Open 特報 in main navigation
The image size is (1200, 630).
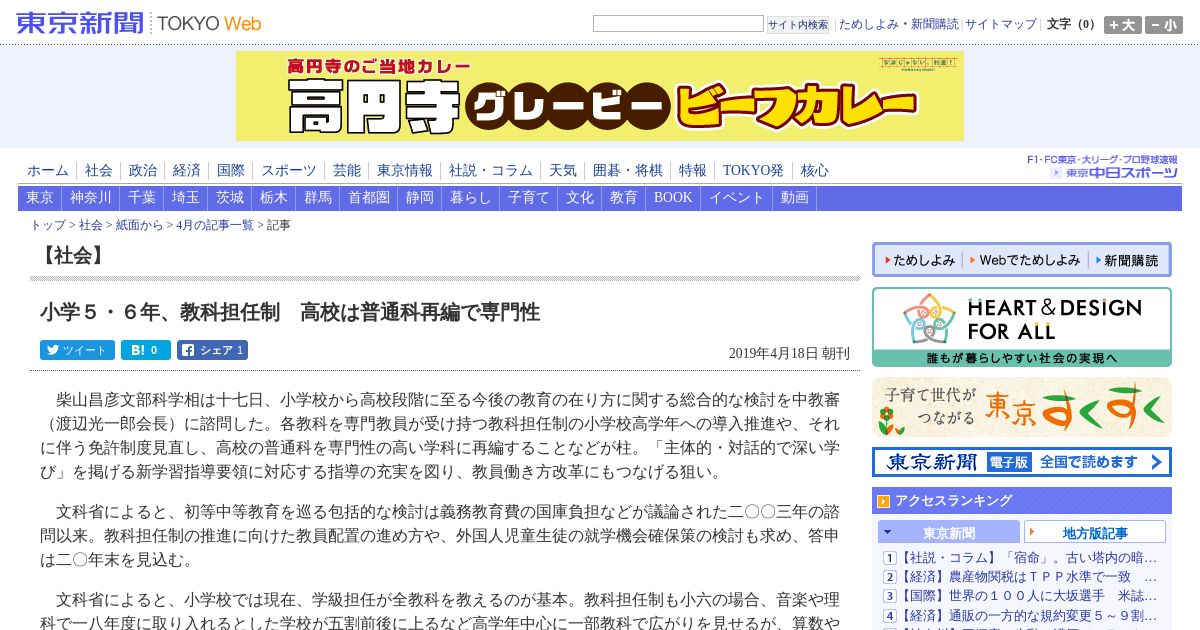point(692,170)
